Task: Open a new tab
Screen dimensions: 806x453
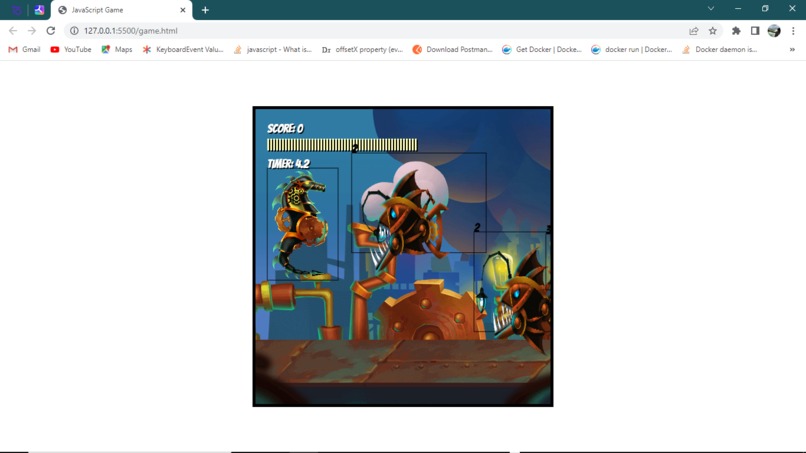Action: tap(205, 10)
